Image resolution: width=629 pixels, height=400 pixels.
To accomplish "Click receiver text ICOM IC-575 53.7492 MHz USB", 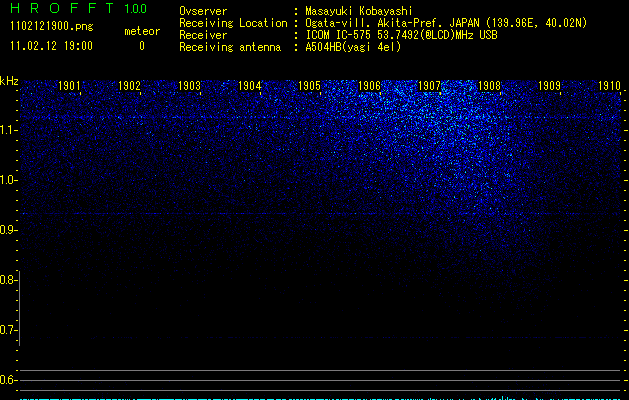I will click(401, 35).
